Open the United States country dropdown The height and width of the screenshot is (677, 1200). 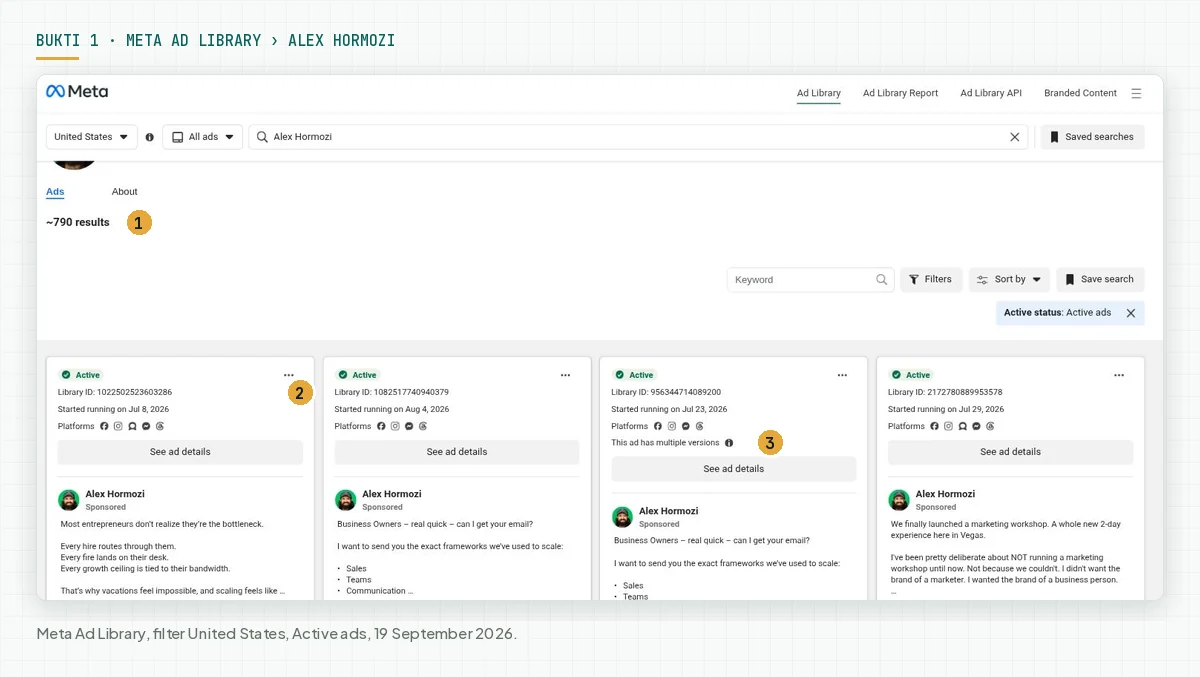(92, 137)
